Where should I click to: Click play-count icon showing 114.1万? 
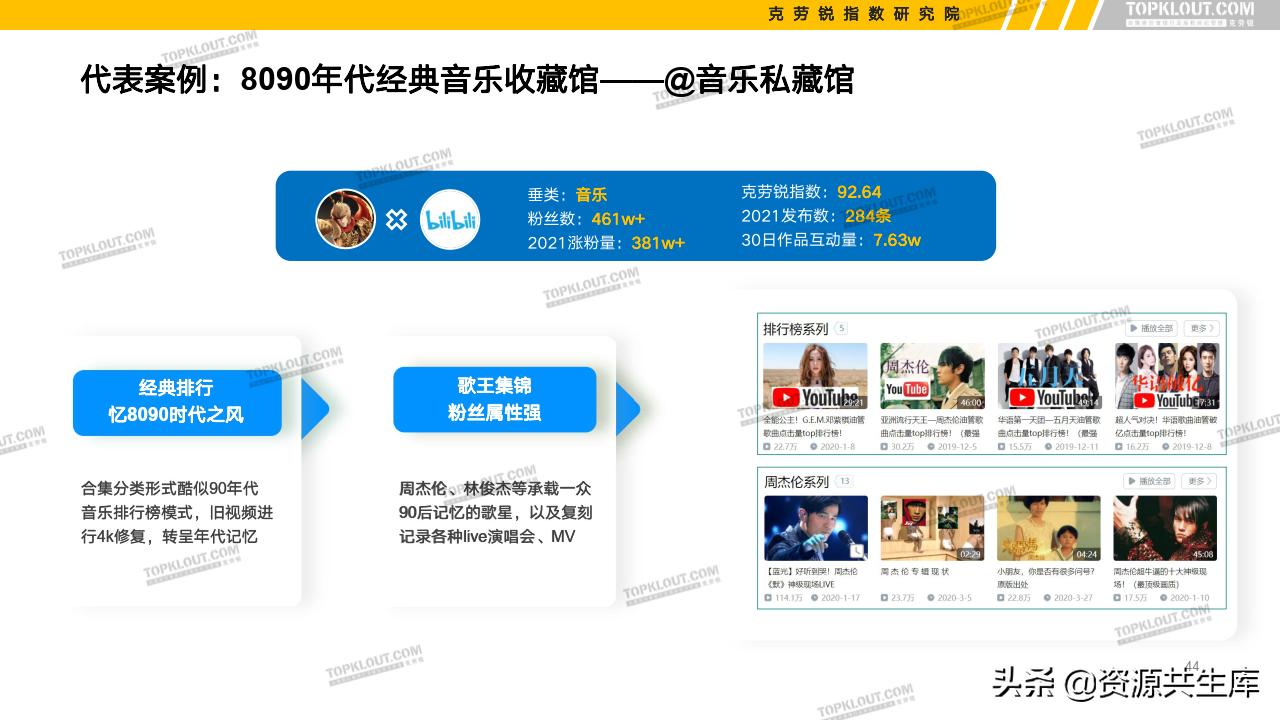766,599
